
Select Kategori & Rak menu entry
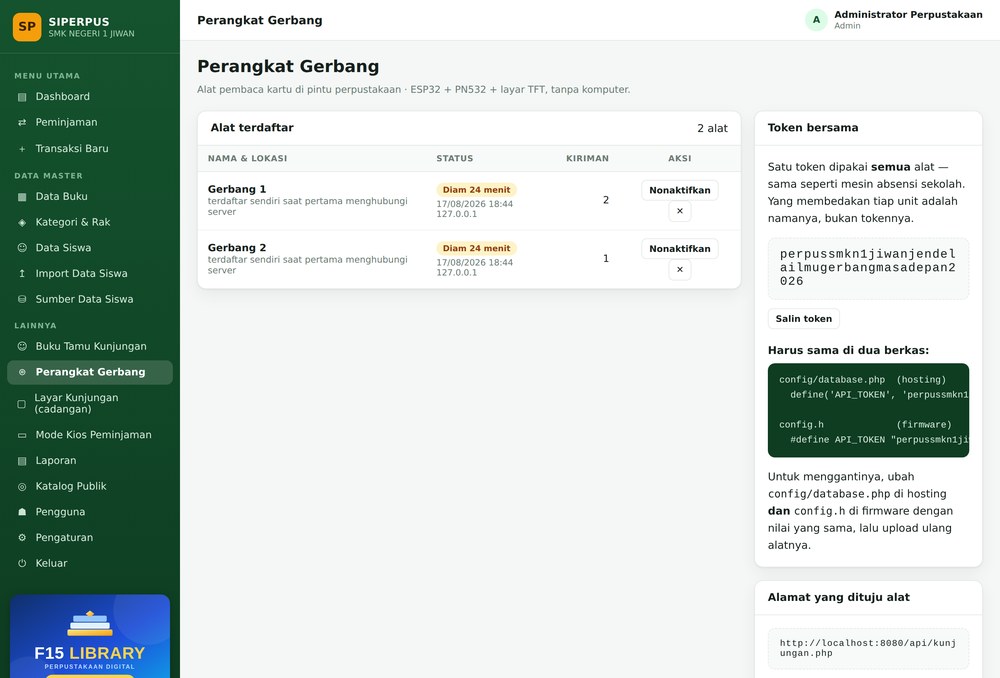click(x=90, y=222)
